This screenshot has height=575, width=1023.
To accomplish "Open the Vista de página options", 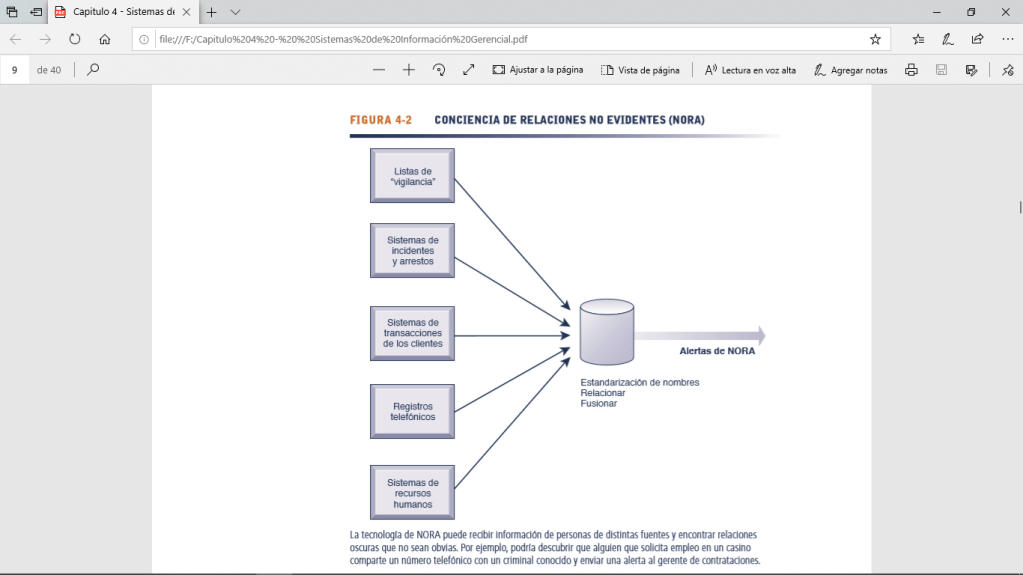I will tap(640, 70).
